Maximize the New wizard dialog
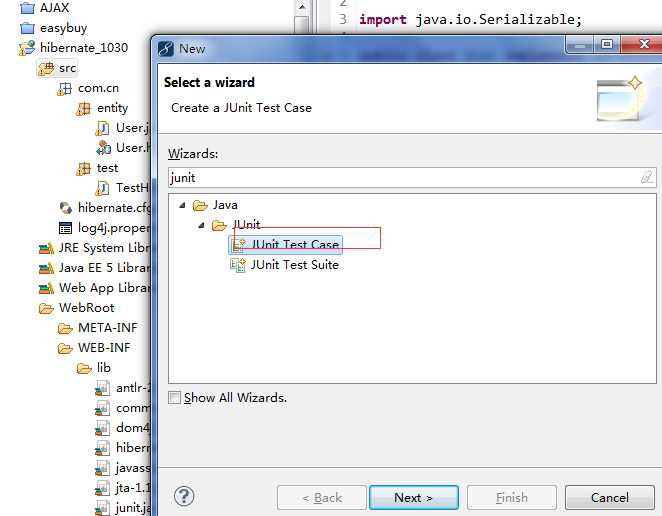 click(607, 44)
